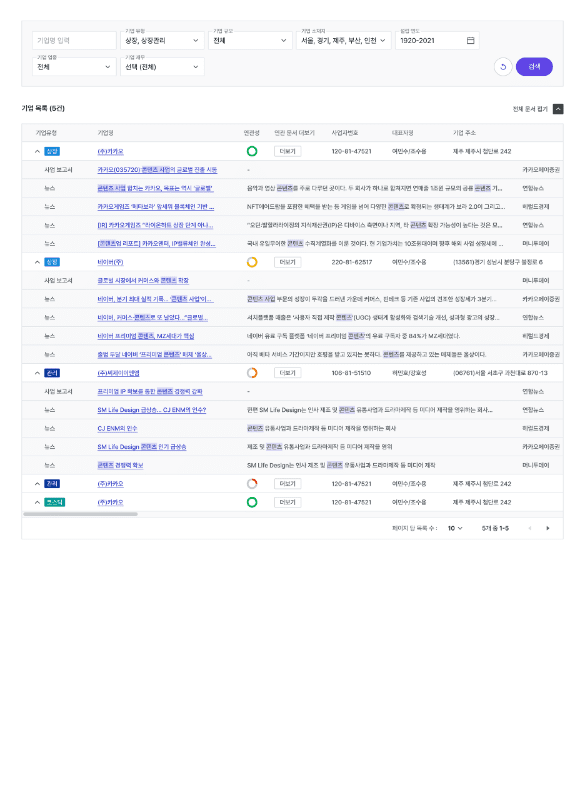Screen dimensions: 585x800
Task: Open the company link in the 106-81-51510 row
Action: [118, 373]
